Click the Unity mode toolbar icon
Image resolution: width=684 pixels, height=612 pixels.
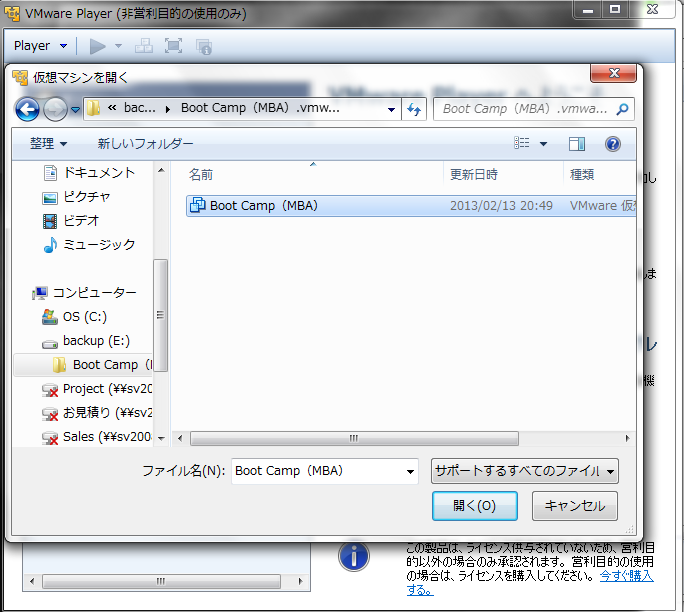pyautogui.click(x=204, y=47)
